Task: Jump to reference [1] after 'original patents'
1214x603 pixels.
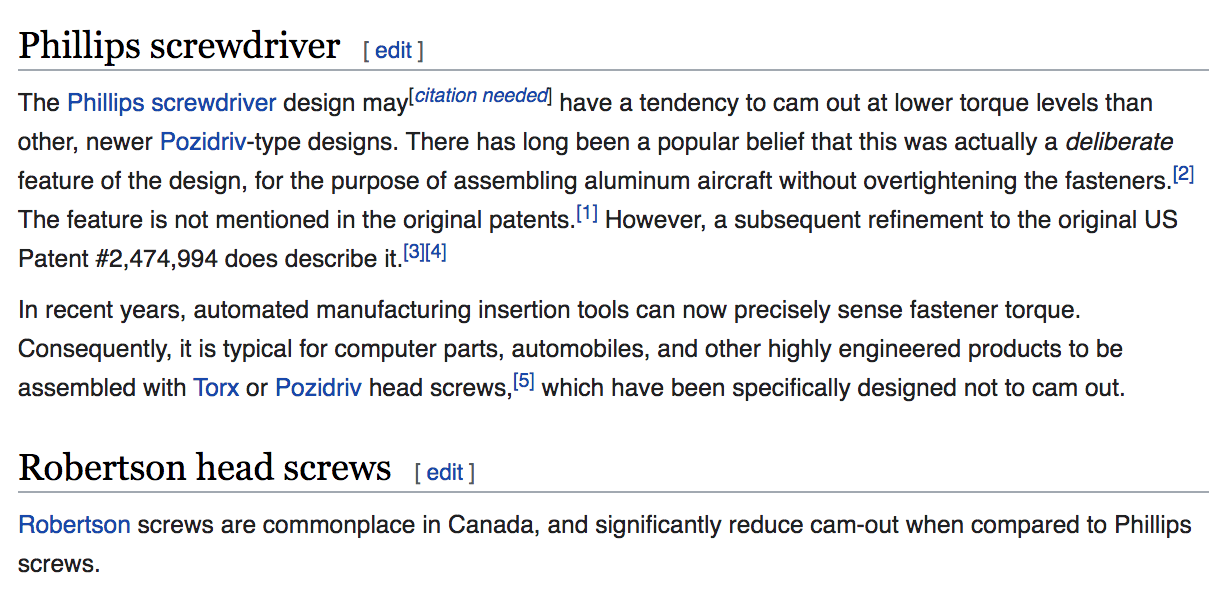Action: click(587, 213)
